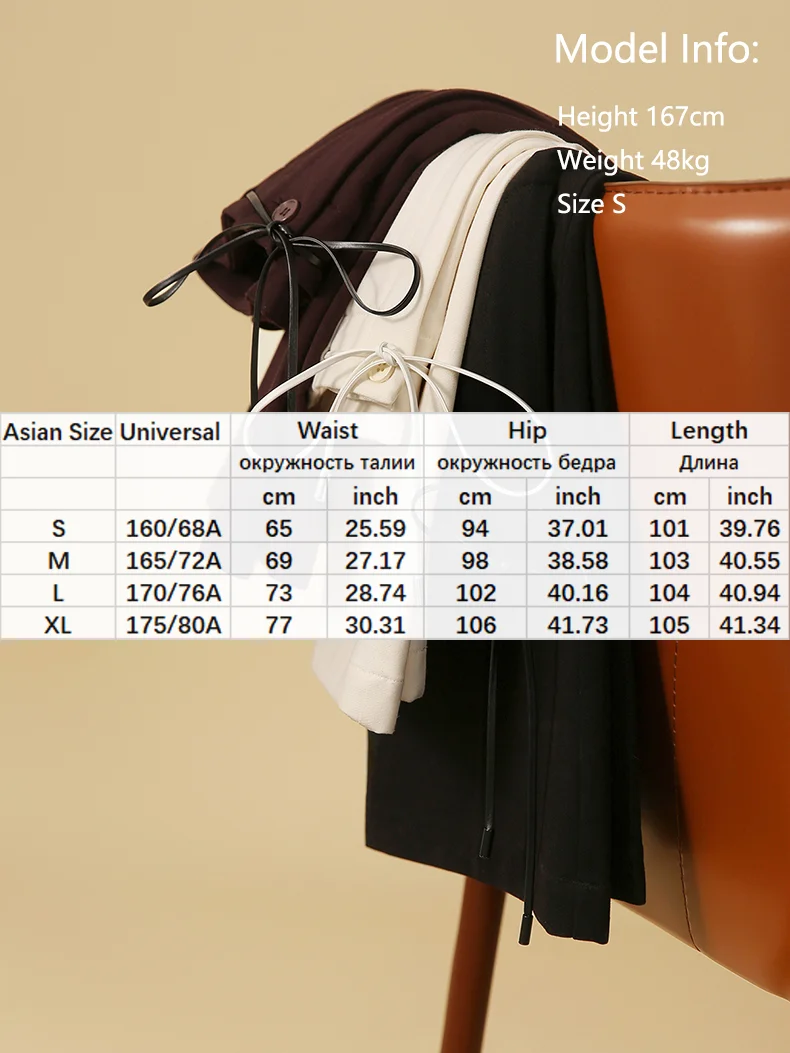Screen dimensions: 790x1053
Task: Select the 'Height 167cm' text
Action: tap(641, 117)
